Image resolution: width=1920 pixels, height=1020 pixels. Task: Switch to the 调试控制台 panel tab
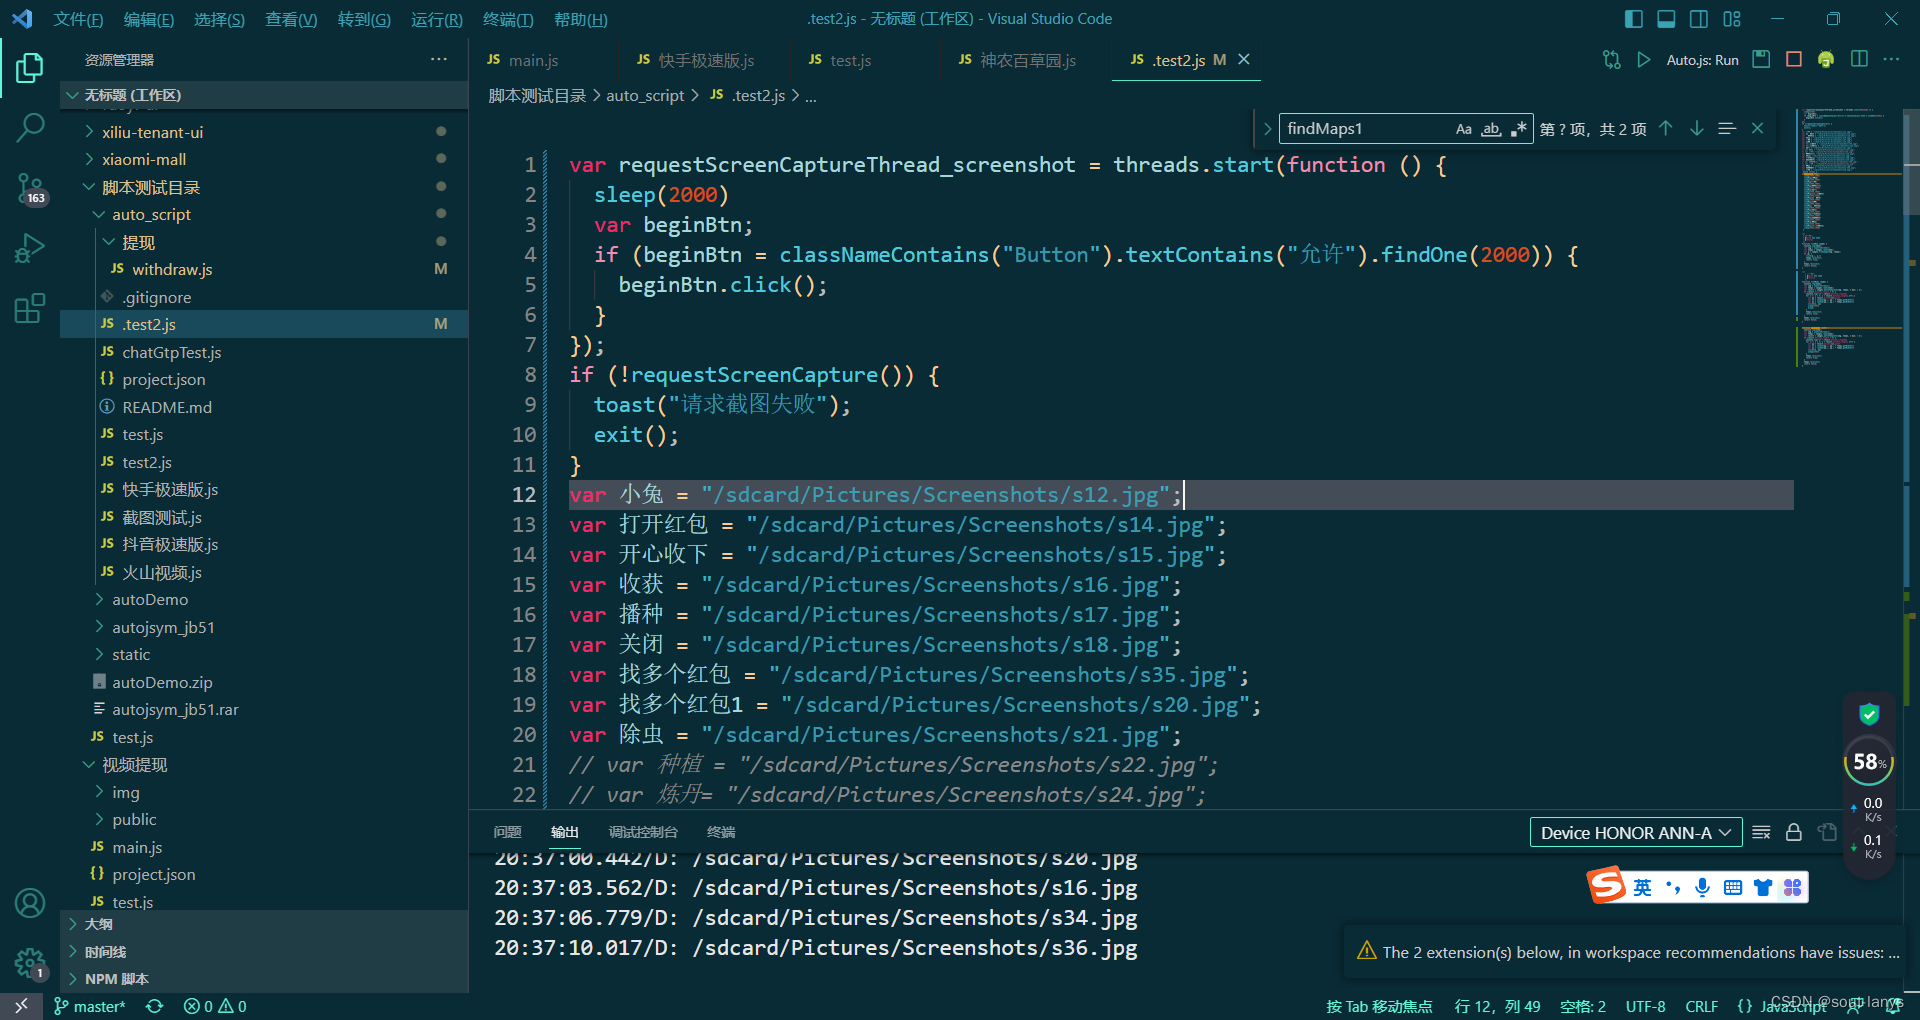(x=643, y=832)
